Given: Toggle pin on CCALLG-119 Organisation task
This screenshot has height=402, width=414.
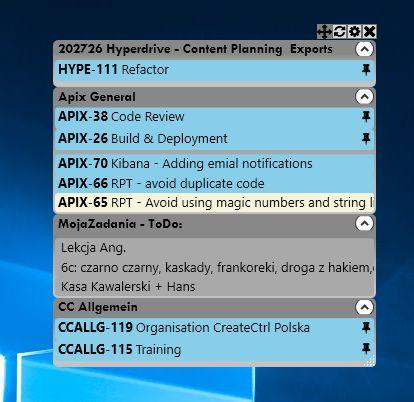Looking at the screenshot, I should click(366, 328).
